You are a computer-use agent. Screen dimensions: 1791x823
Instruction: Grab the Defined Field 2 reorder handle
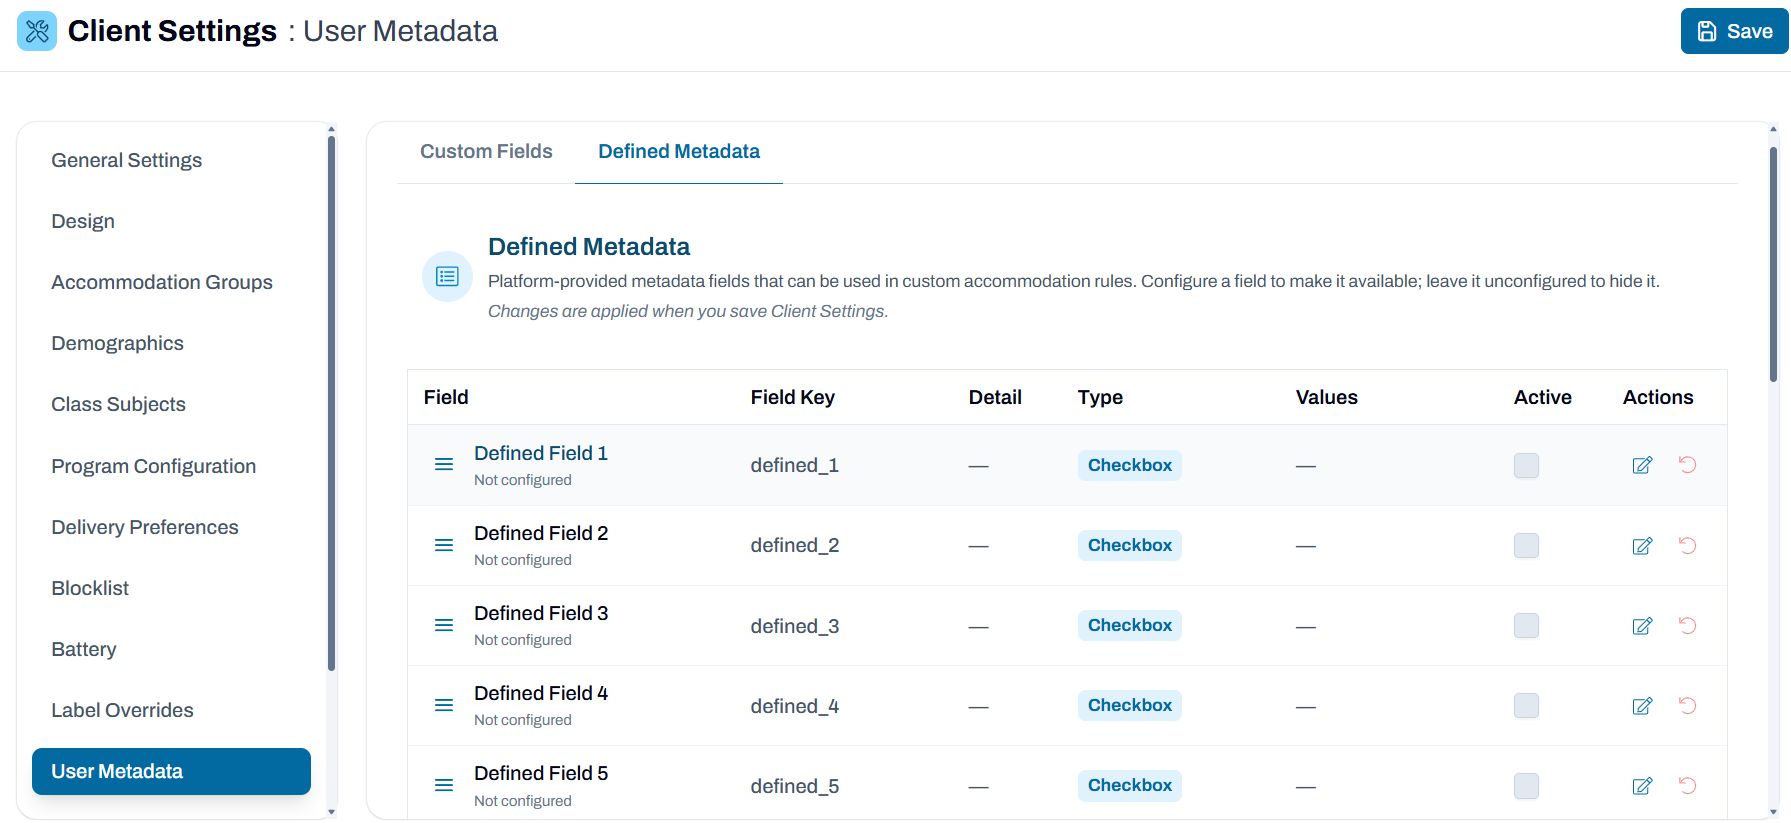444,545
